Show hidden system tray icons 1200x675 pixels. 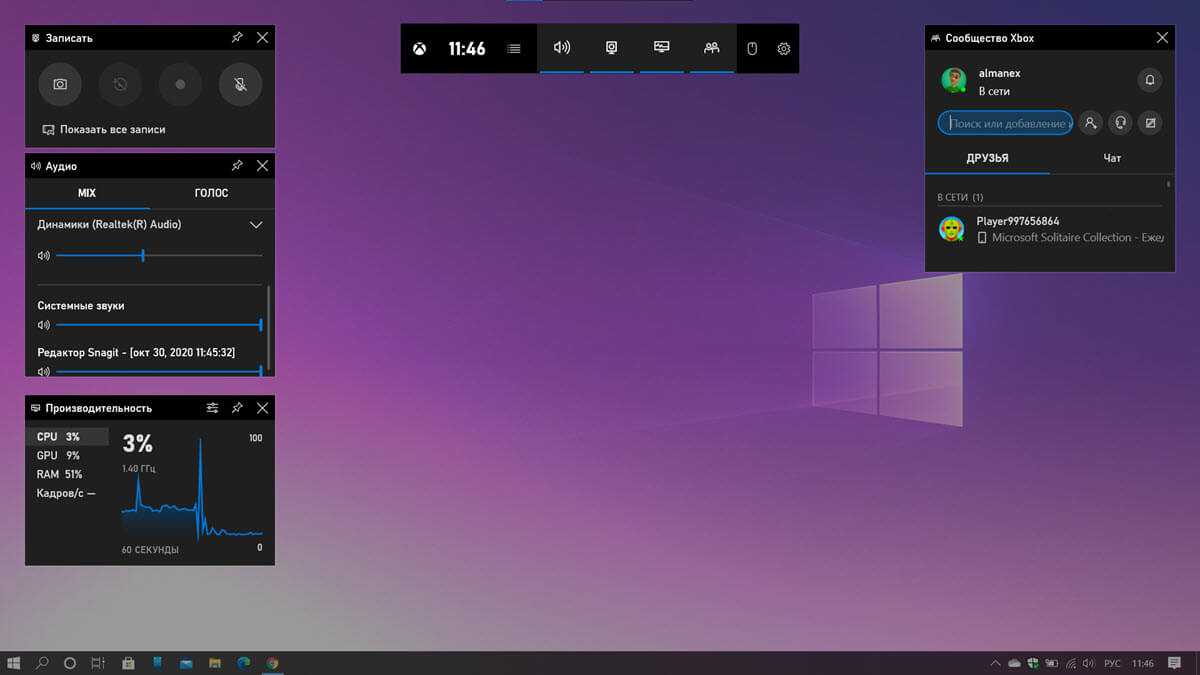point(994,663)
